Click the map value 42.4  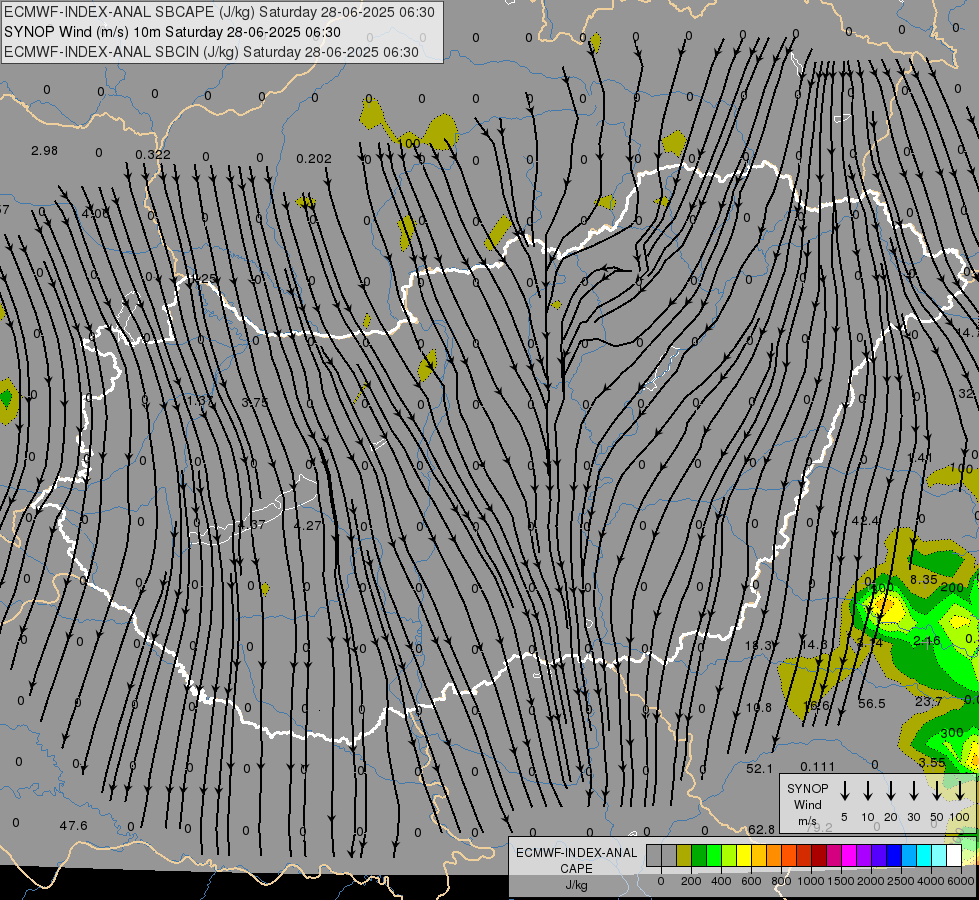pos(865,520)
